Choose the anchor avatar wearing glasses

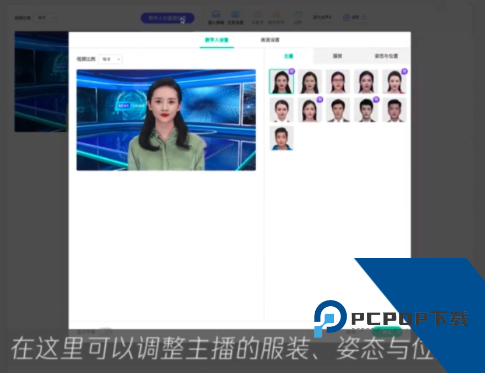(338, 82)
